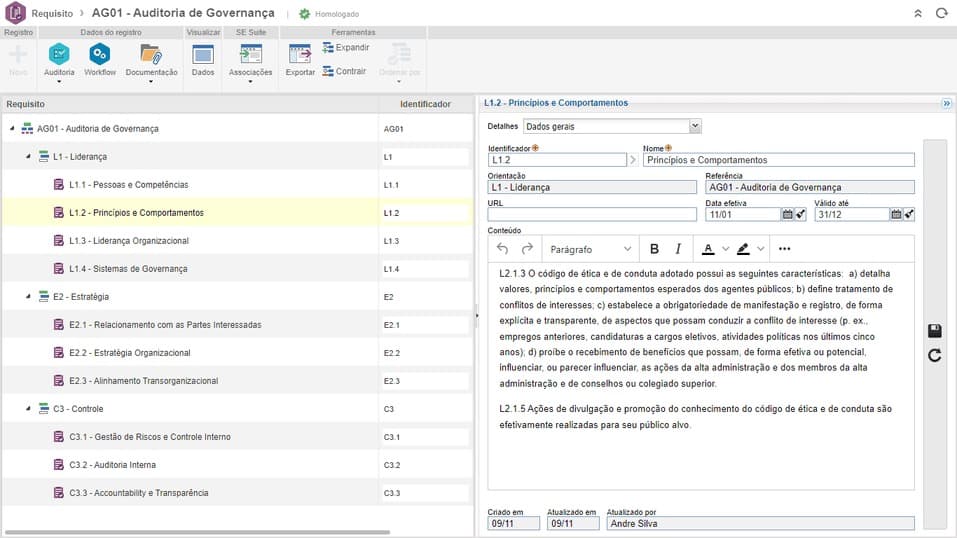
Task: Click the Homologado status gear icon
Action: [304, 13]
